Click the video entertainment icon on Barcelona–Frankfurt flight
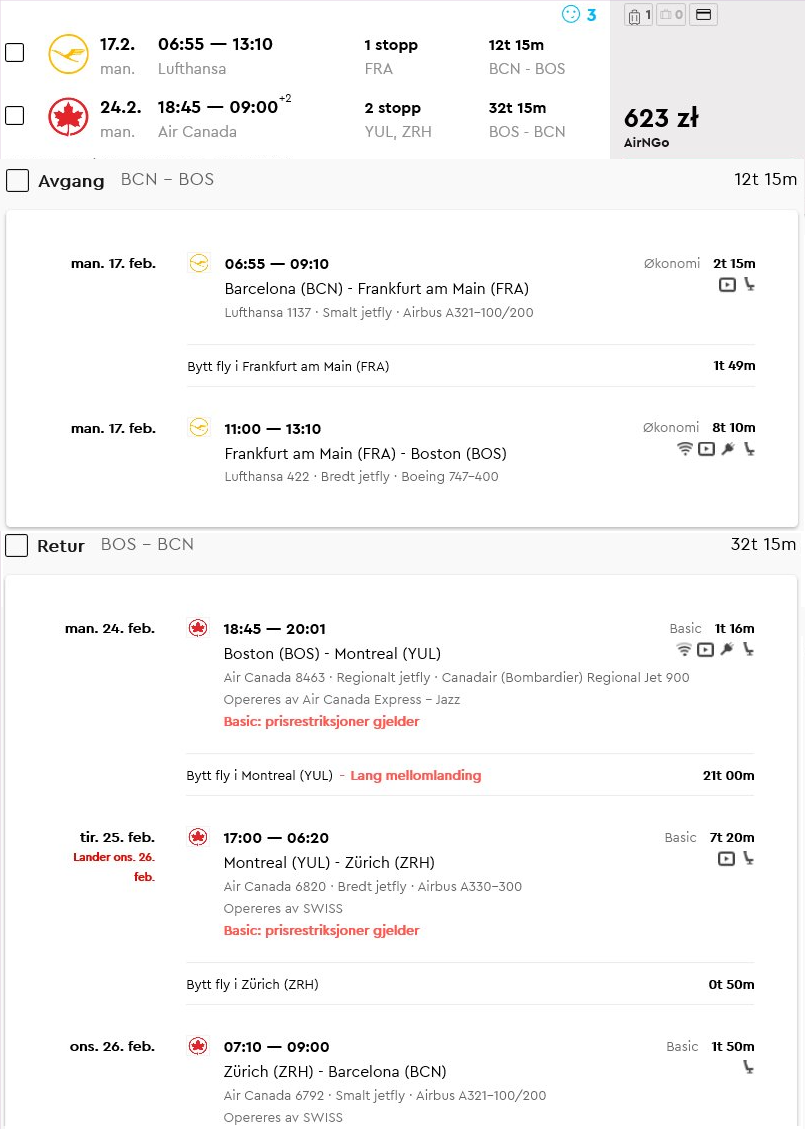Screen dimensions: 805x1129 (727, 284)
